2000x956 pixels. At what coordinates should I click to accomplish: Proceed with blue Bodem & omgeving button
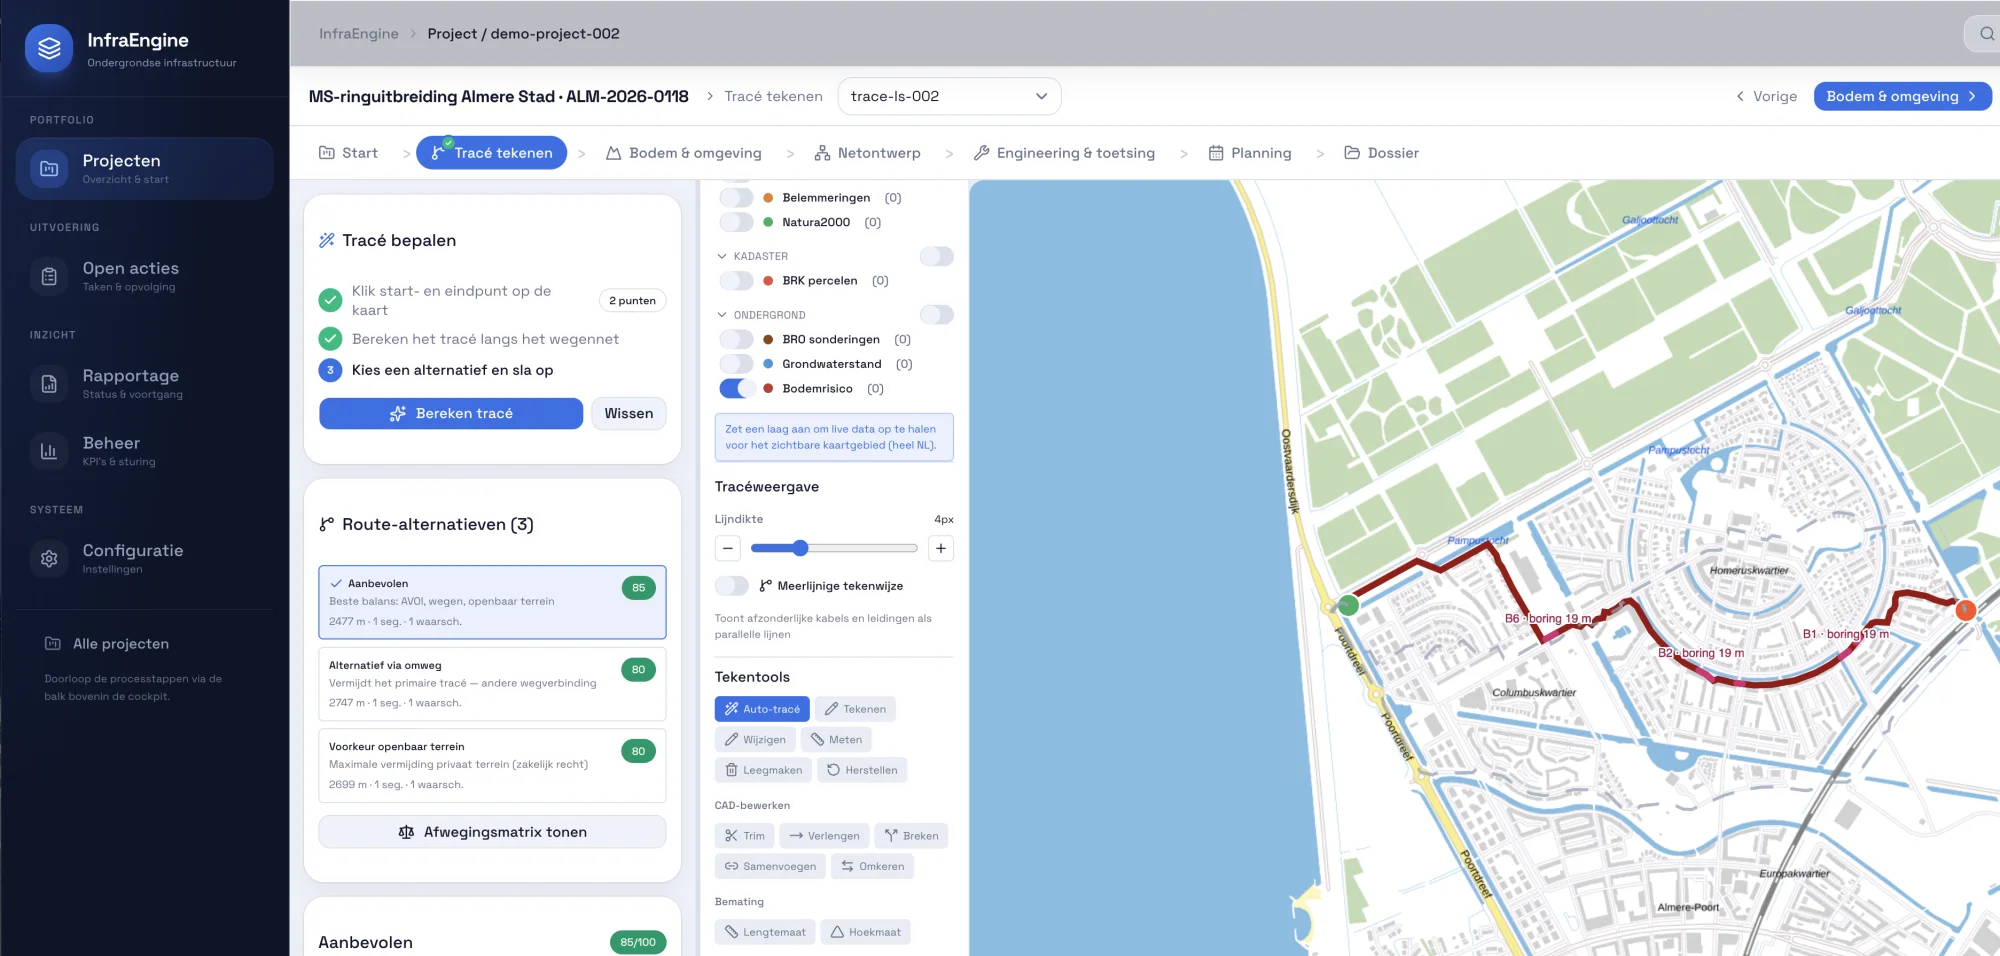click(1902, 96)
